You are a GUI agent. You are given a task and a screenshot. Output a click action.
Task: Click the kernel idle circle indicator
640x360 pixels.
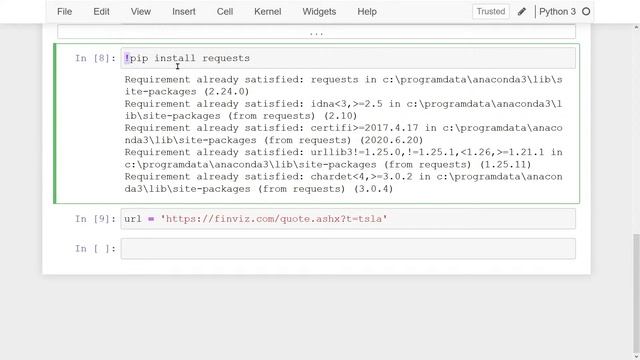586,12
